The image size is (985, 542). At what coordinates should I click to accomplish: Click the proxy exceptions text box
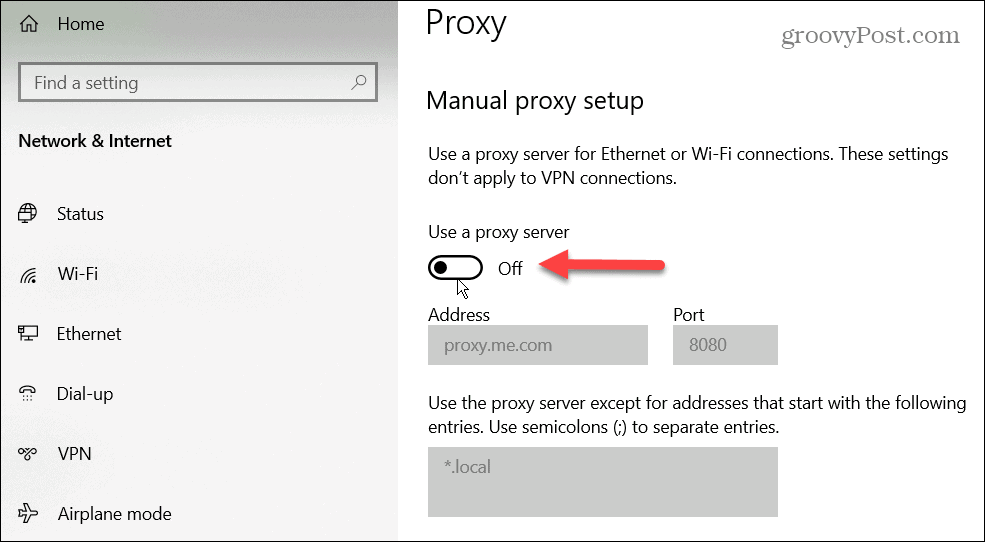point(603,482)
